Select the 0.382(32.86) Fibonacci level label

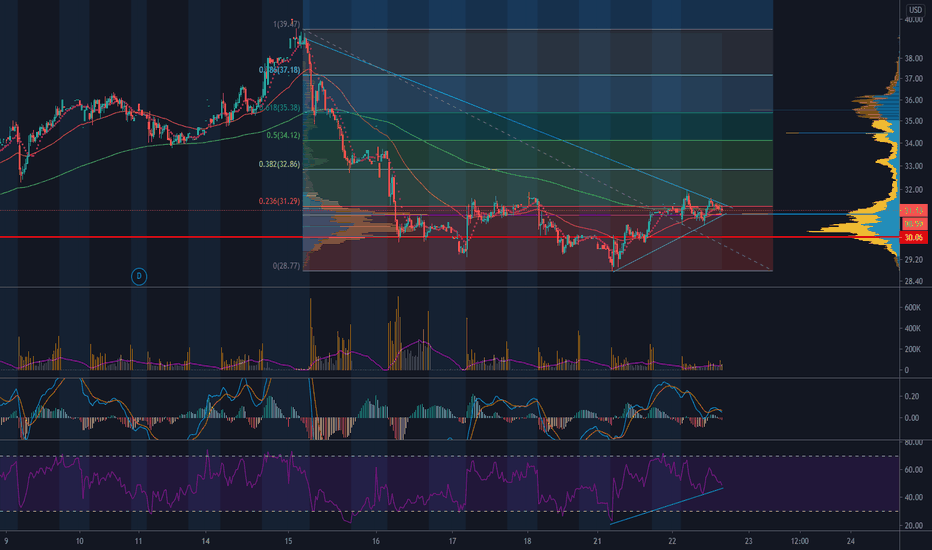tap(279, 164)
